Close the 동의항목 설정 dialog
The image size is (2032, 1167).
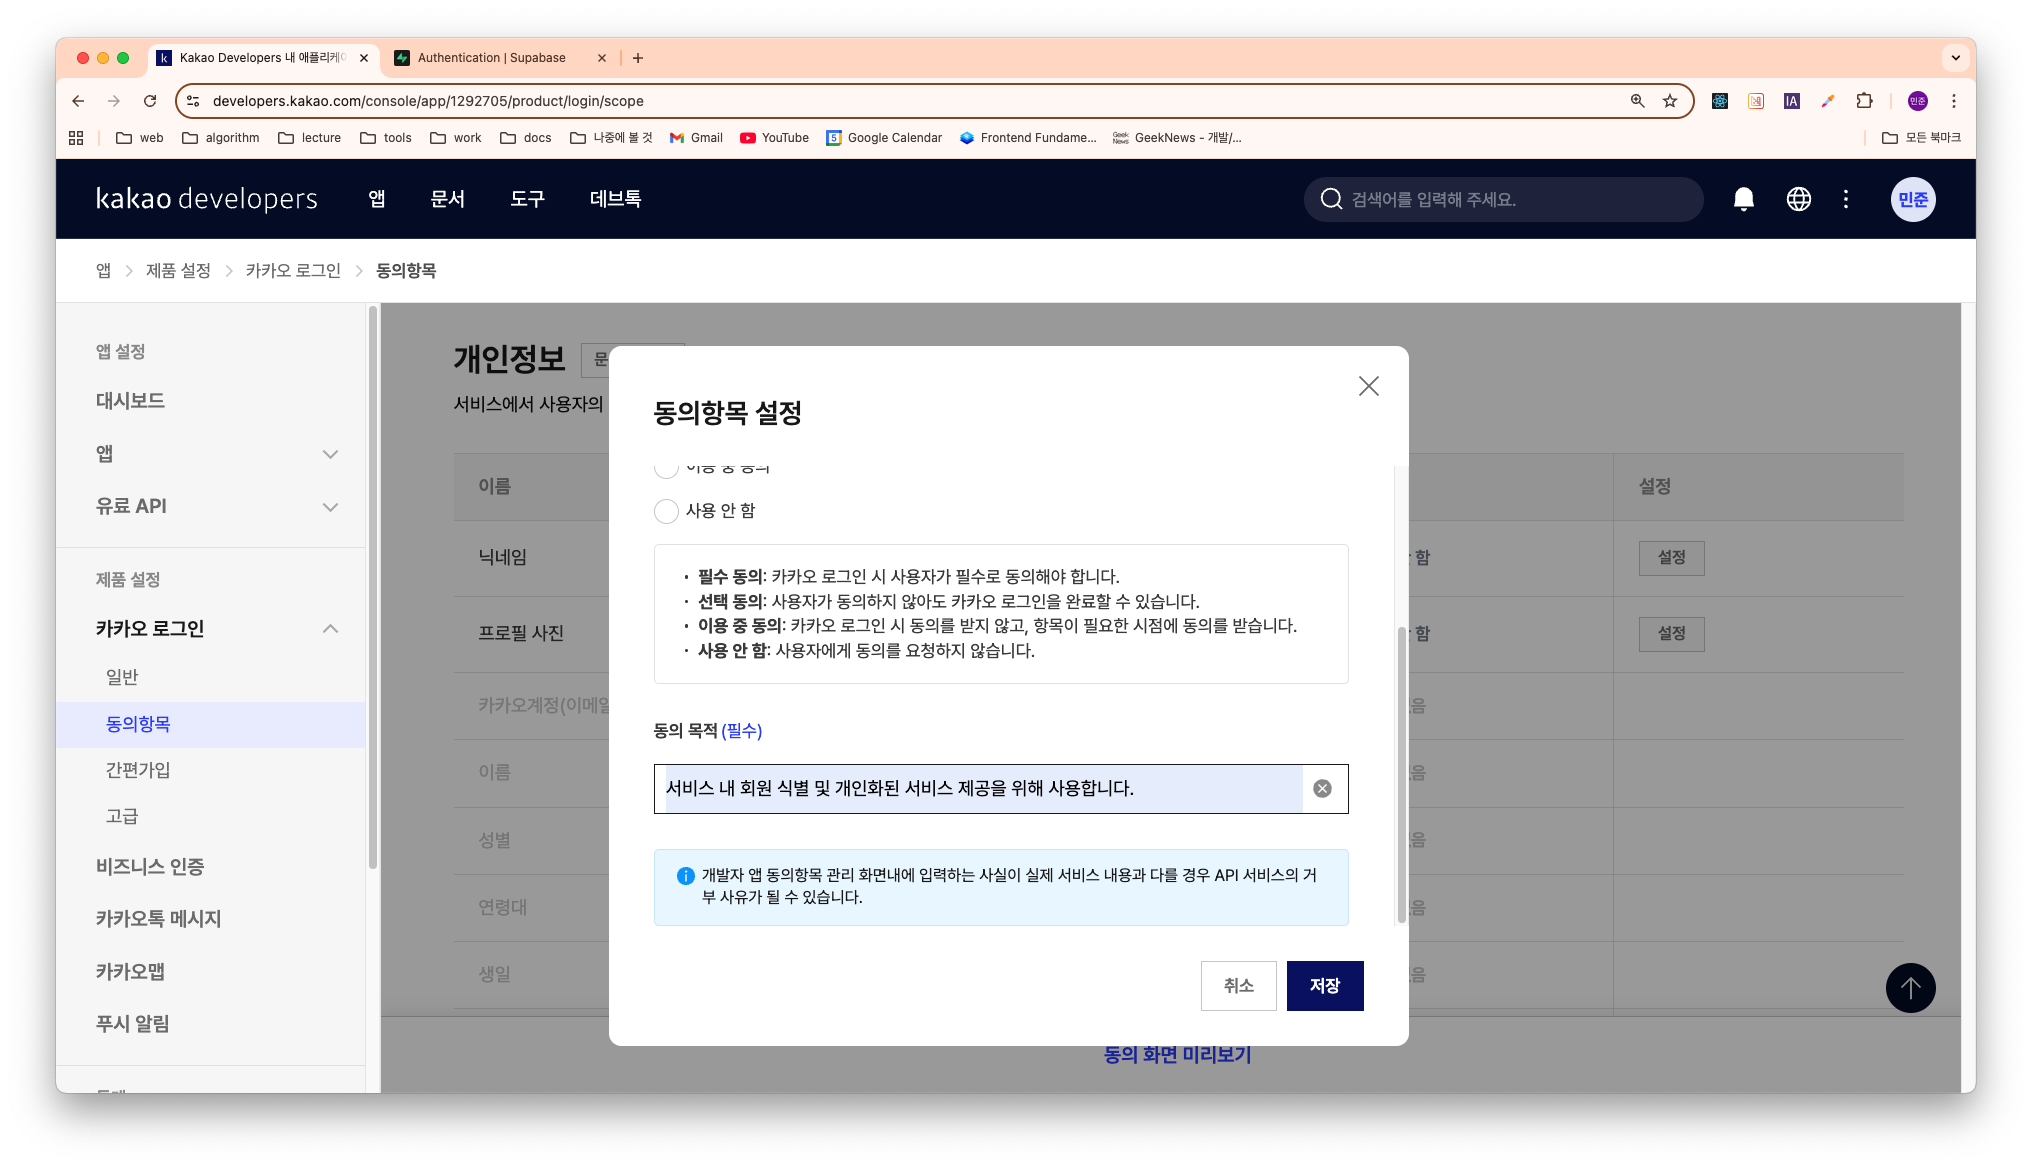click(1368, 386)
